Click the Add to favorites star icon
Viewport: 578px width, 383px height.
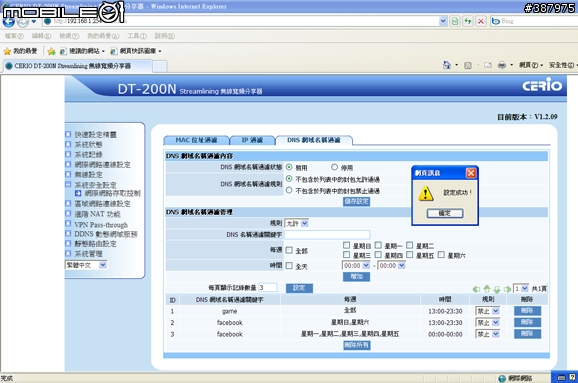pos(52,51)
